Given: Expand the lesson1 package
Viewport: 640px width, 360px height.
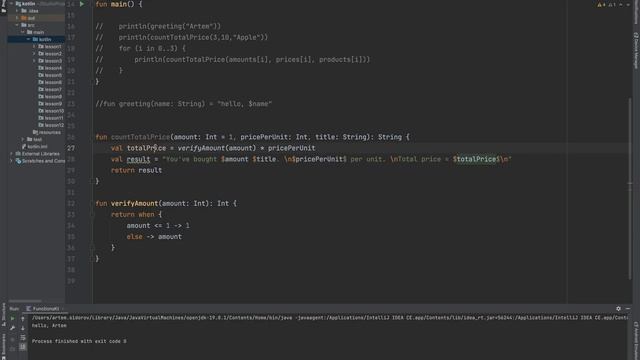Looking at the screenshot, I should coord(34,47).
